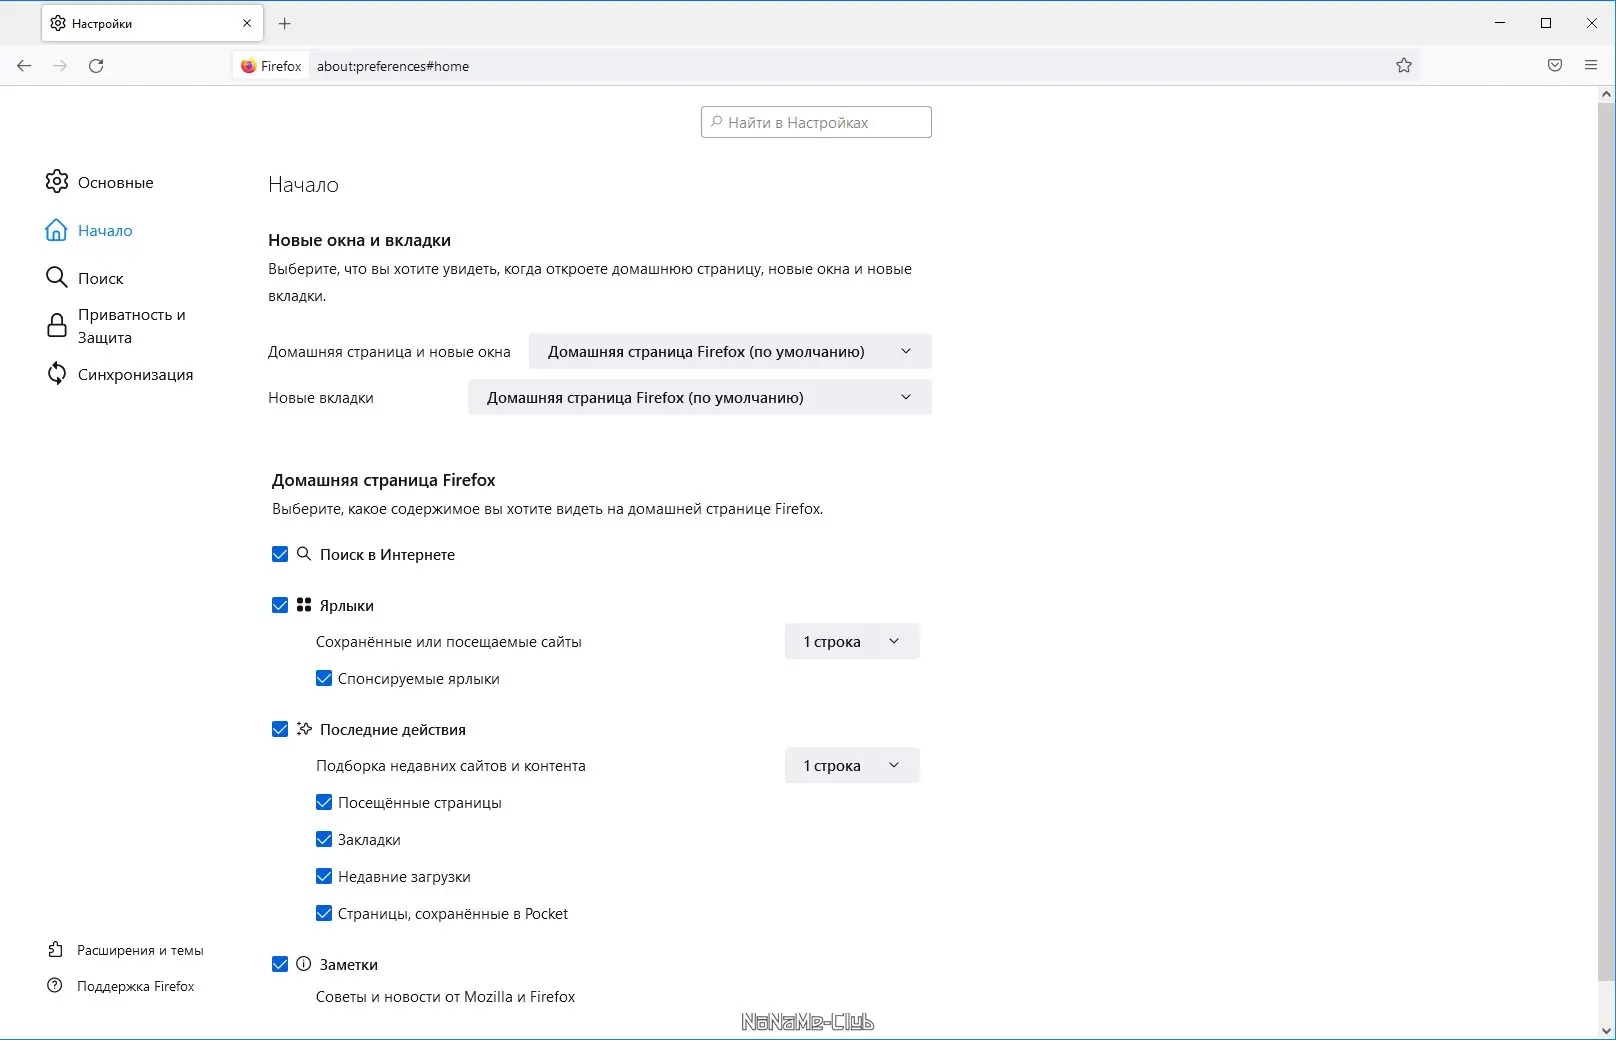This screenshot has height=1040, width=1616.
Task: Click the Найти в Настройках search field
Action: click(x=816, y=122)
